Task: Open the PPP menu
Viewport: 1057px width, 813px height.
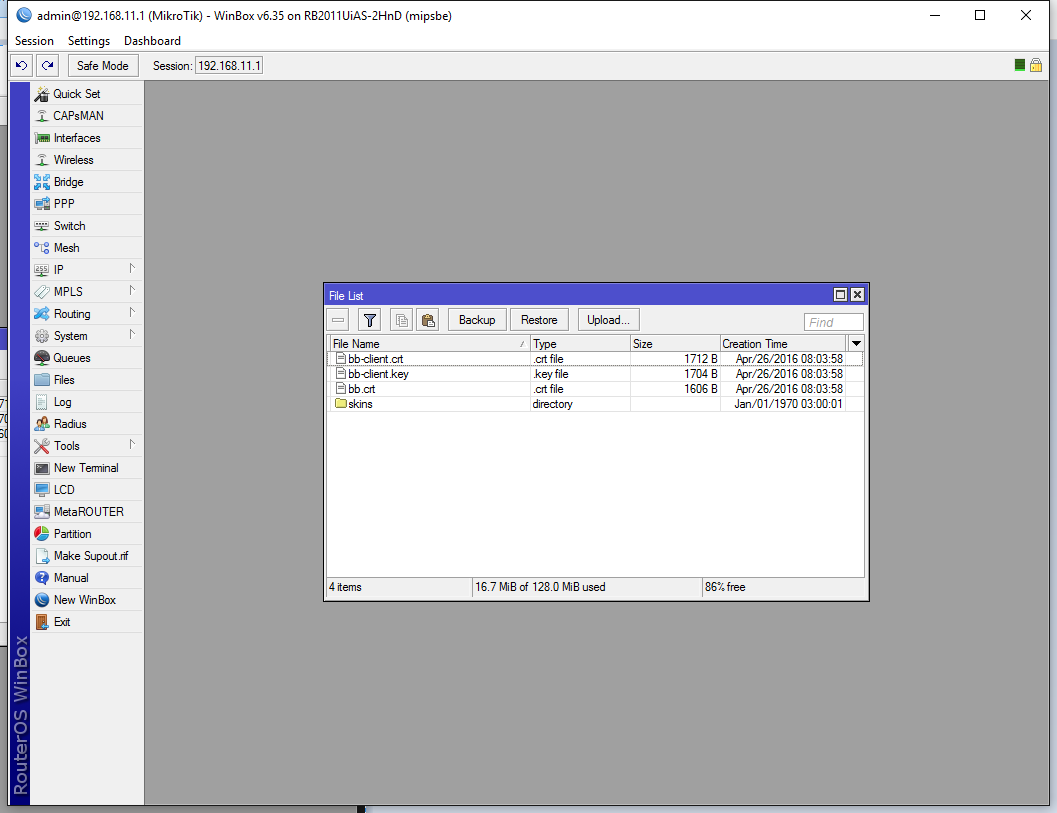Action: point(87,204)
